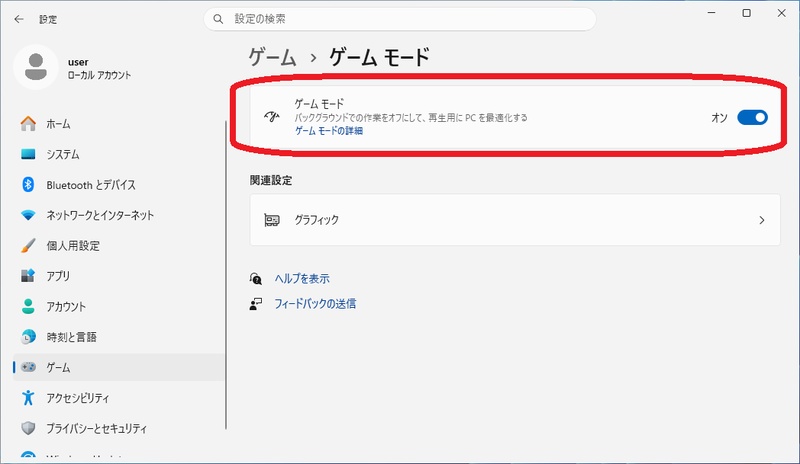Open ネットワークとインターネット section

[x=119, y=215]
